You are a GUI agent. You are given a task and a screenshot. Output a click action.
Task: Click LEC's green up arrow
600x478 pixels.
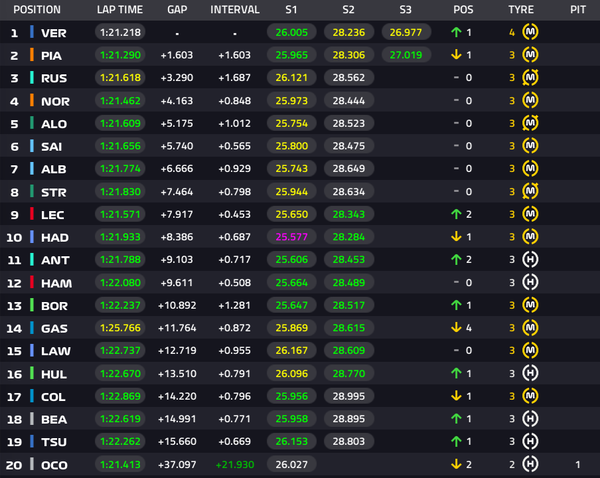click(x=456, y=214)
